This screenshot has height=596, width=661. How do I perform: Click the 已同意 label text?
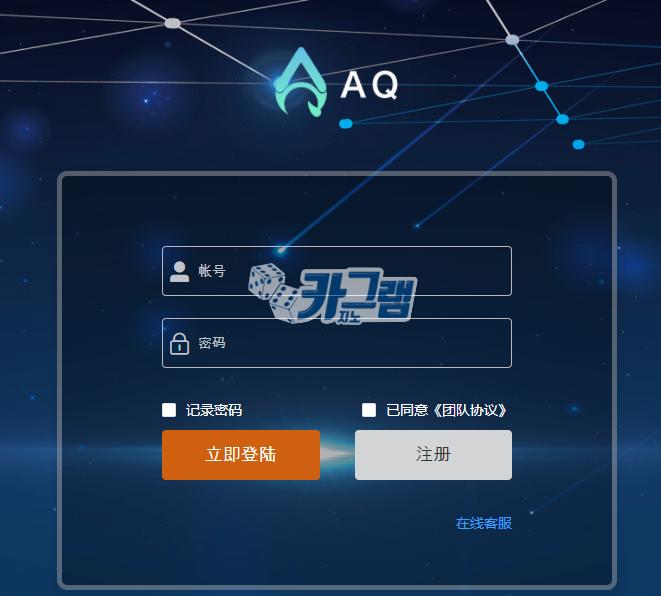pos(407,410)
